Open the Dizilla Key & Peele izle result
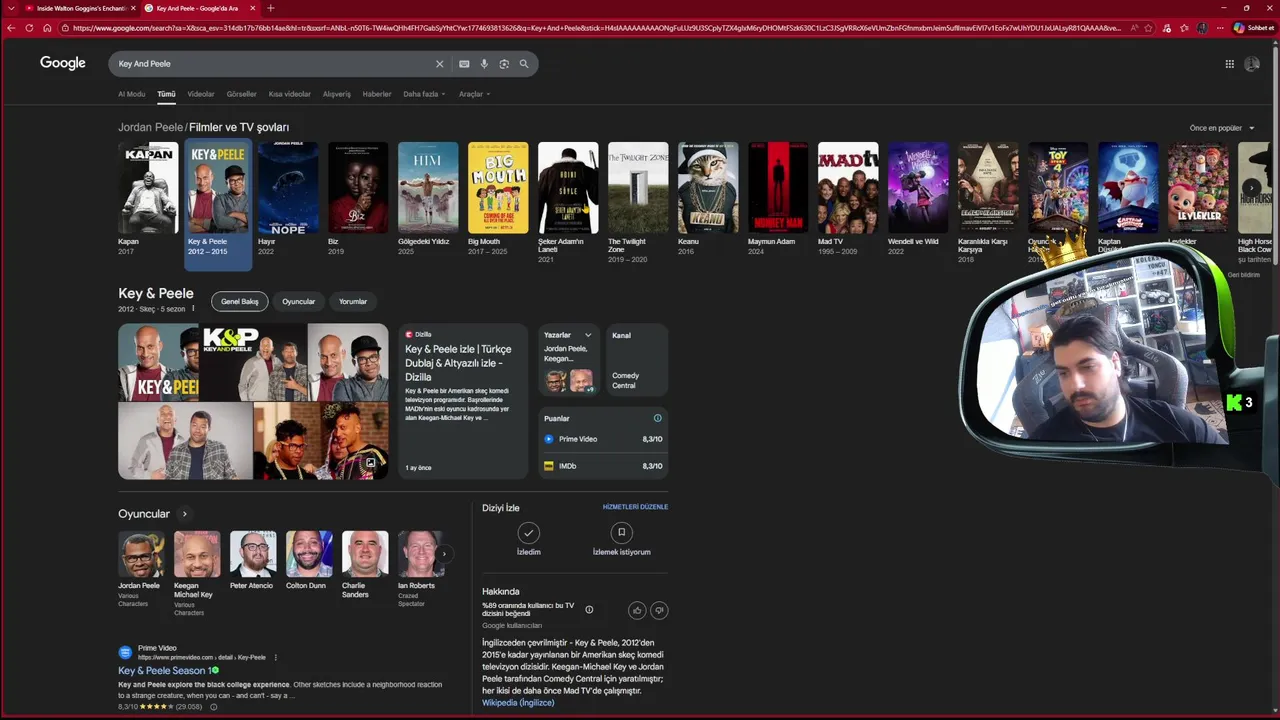Screen dimensions: 1280x720 pos(458,363)
